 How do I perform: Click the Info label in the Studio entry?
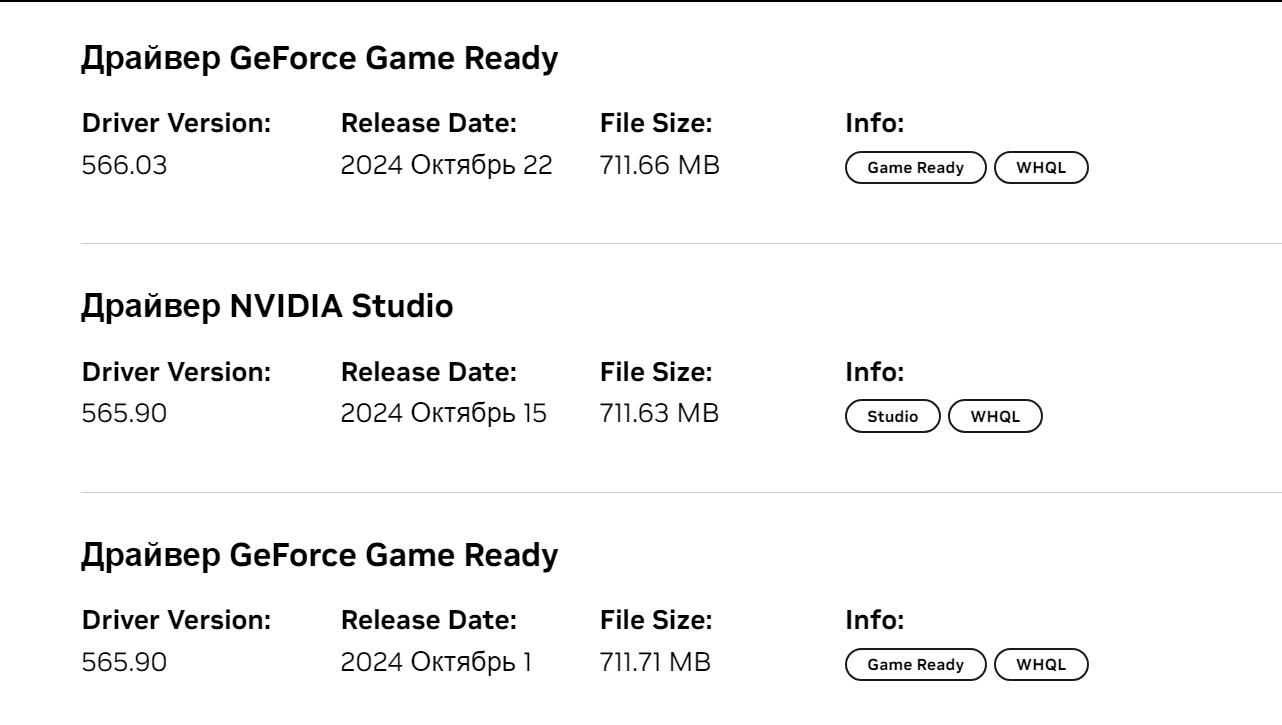[874, 373]
